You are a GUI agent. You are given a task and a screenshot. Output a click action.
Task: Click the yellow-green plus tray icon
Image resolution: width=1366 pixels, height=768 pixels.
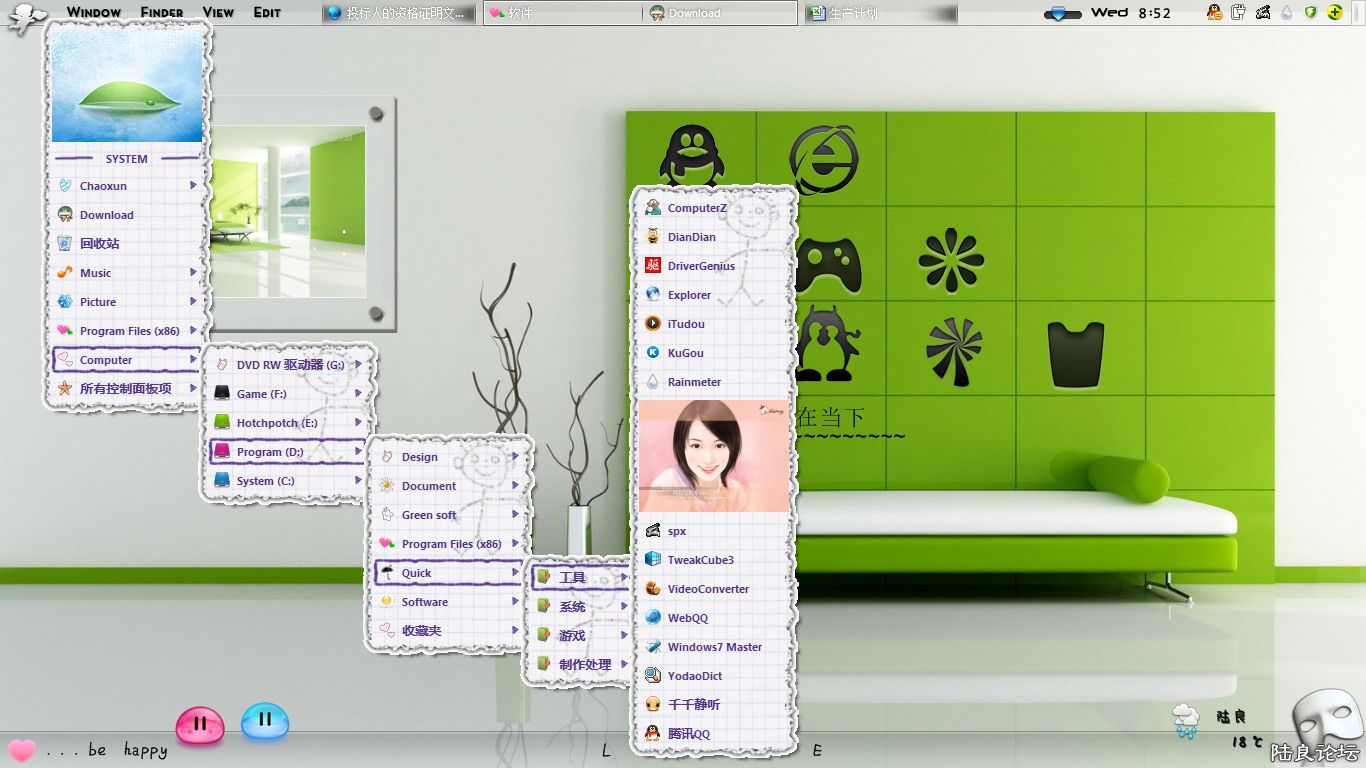[x=1335, y=12]
